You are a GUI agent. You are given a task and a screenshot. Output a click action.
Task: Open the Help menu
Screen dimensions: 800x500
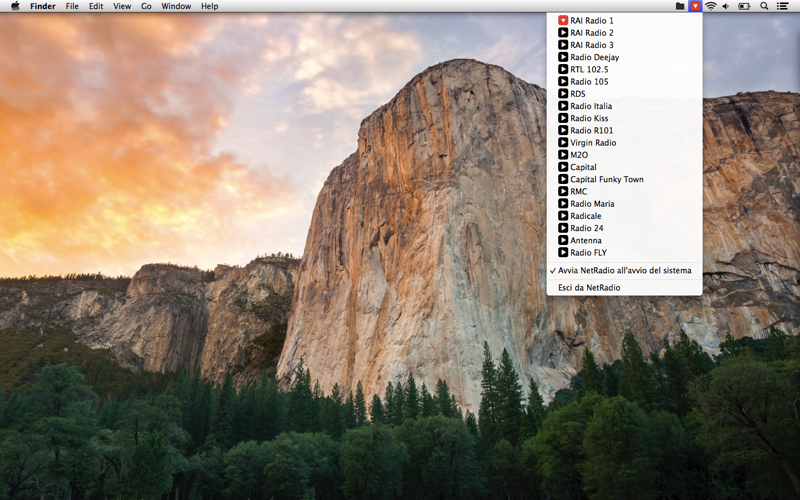pos(210,6)
